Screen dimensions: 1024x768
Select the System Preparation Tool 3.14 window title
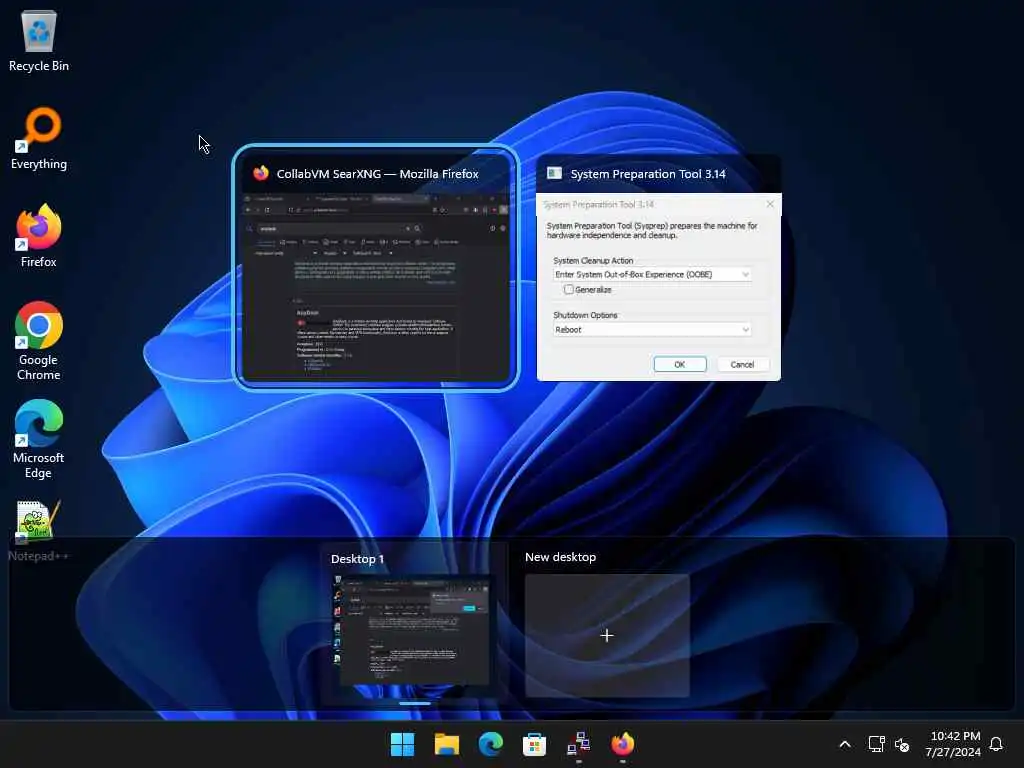pos(648,174)
